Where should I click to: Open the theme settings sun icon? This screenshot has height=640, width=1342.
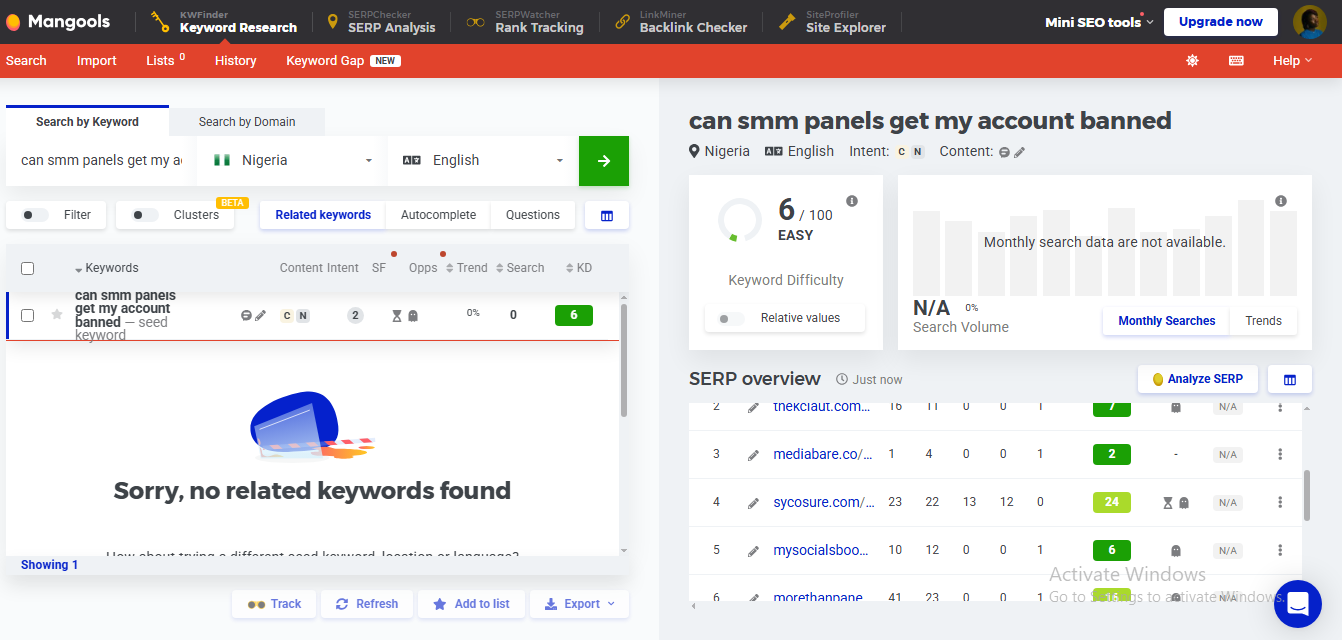[x=1192, y=61]
